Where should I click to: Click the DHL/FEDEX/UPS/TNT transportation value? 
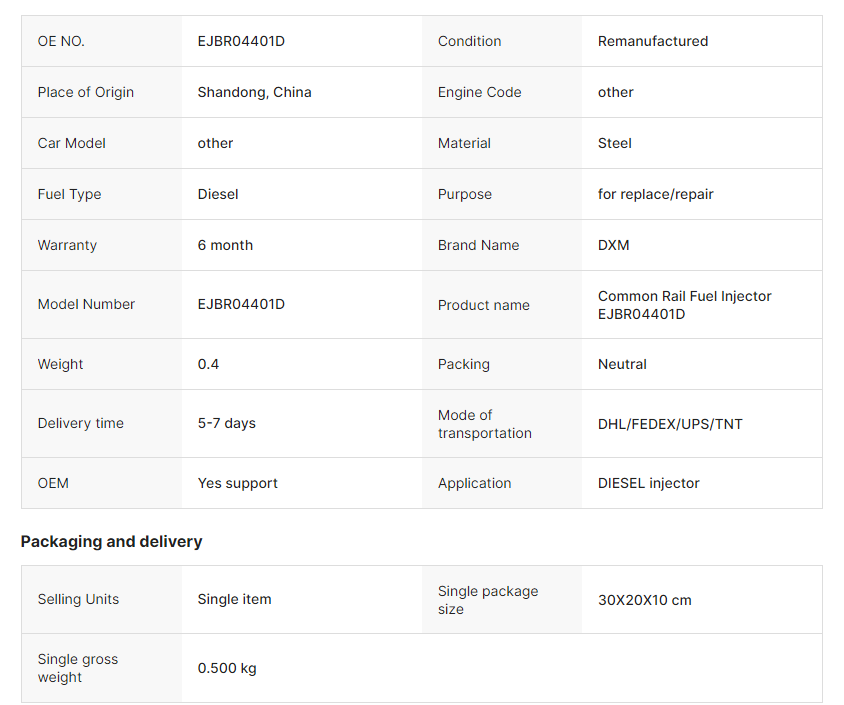click(670, 424)
